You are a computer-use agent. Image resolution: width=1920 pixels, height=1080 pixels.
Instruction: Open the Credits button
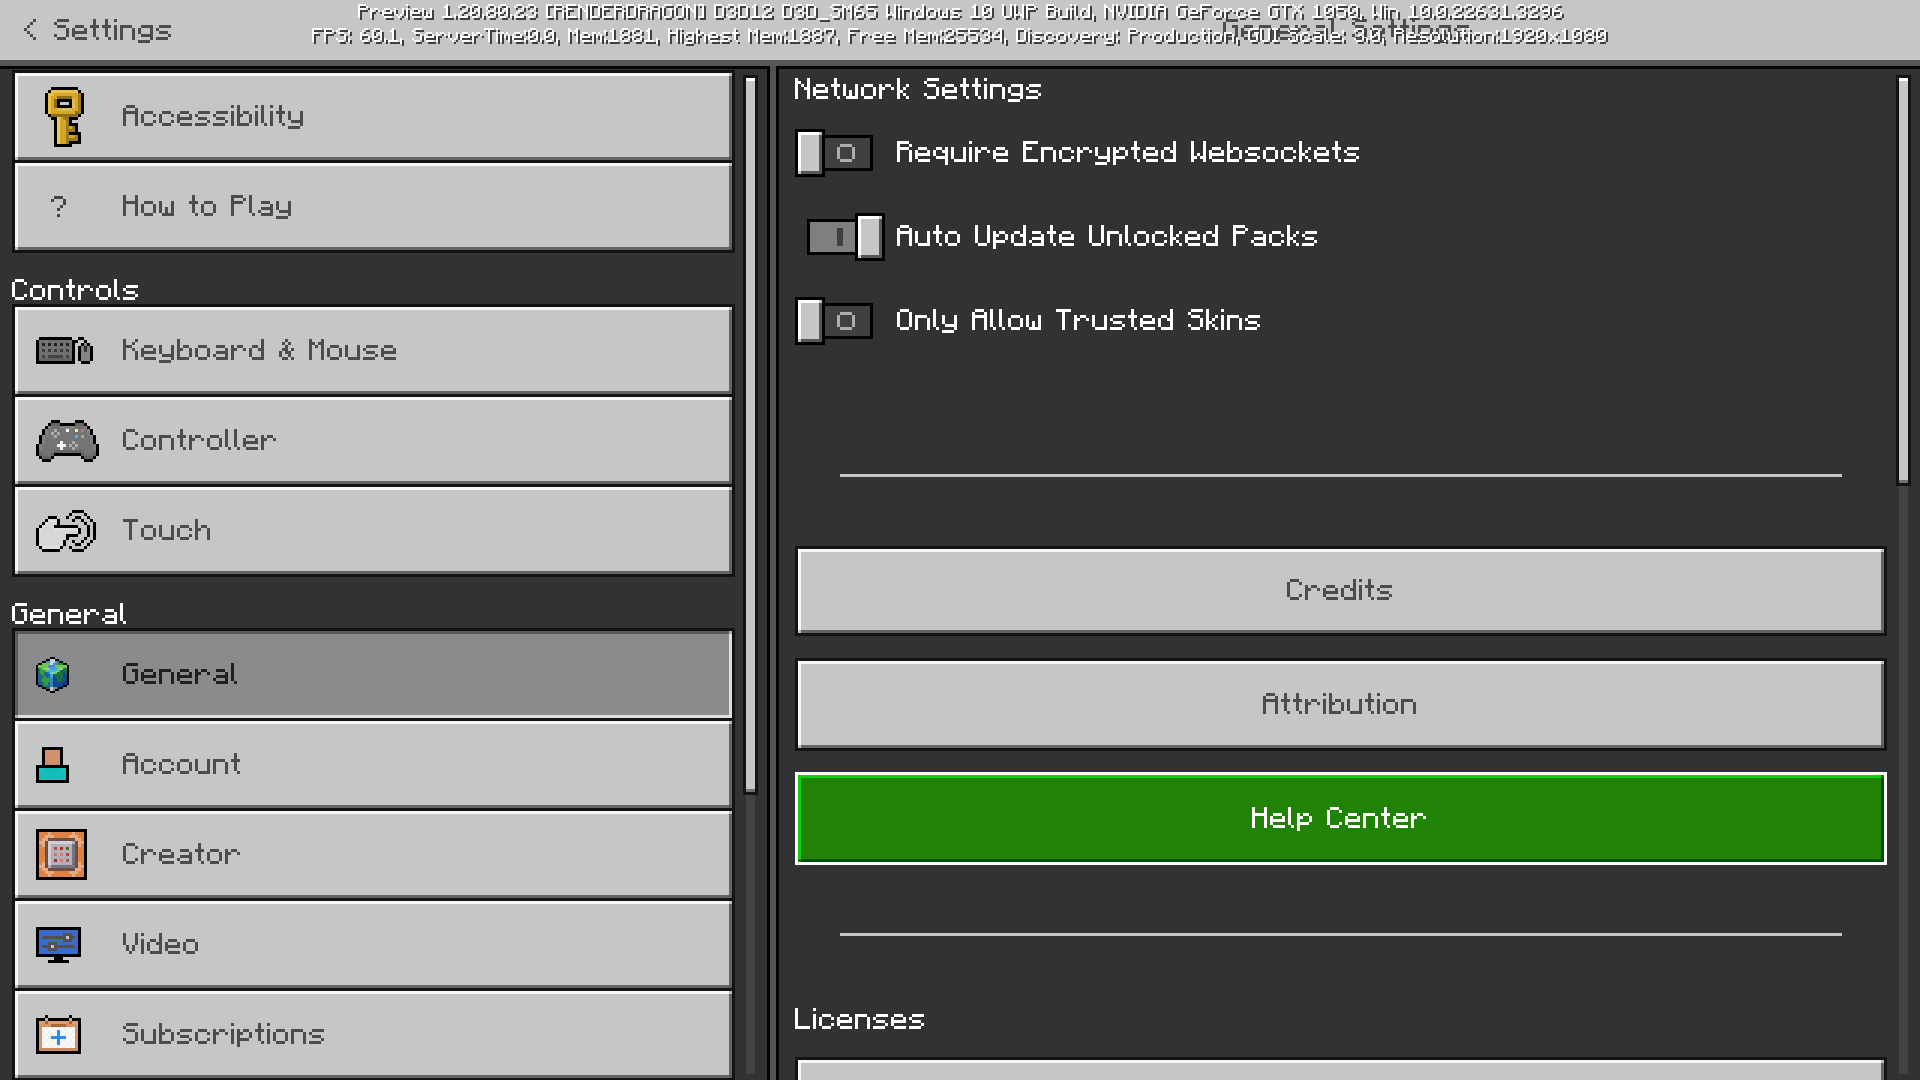click(1340, 591)
